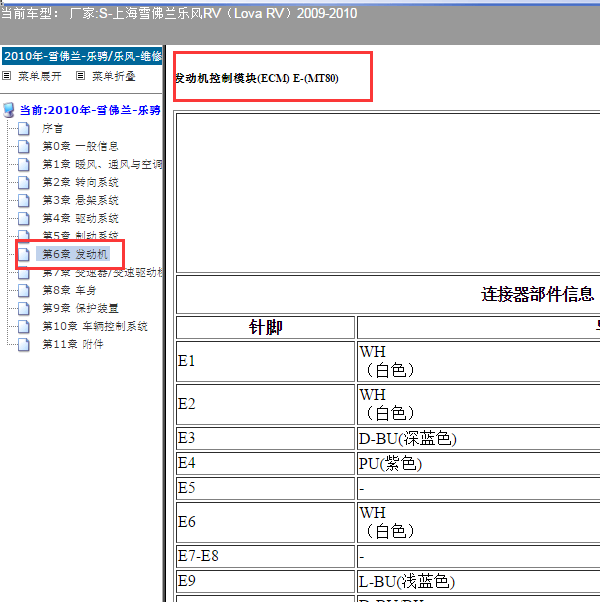Viewport: 600px width, 602px height.
Task: Select pin cell E4
Action: pyautogui.click(x=265, y=463)
